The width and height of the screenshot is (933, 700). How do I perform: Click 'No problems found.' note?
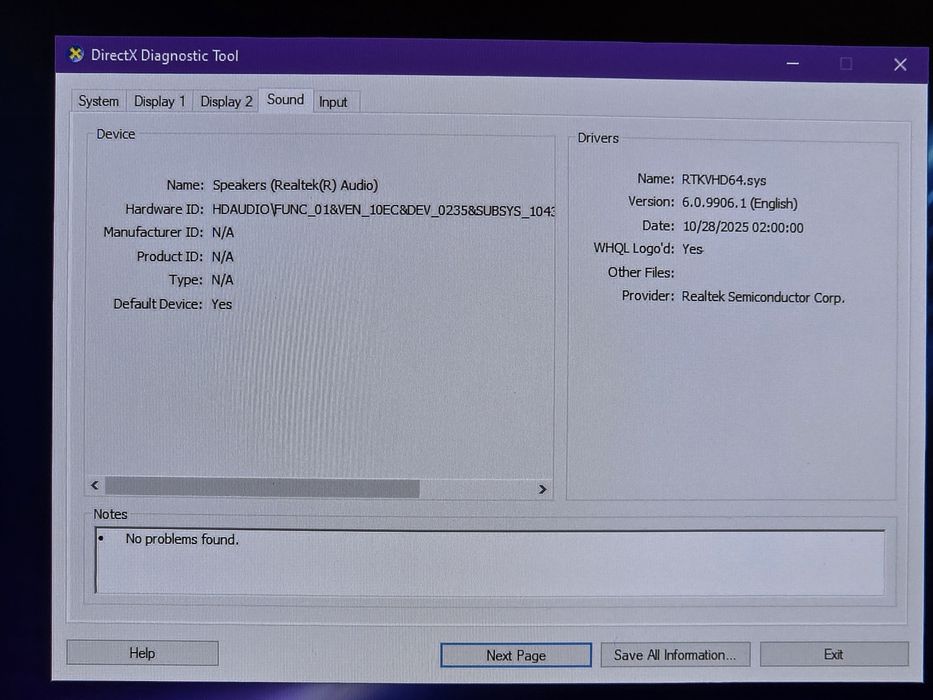click(x=181, y=539)
